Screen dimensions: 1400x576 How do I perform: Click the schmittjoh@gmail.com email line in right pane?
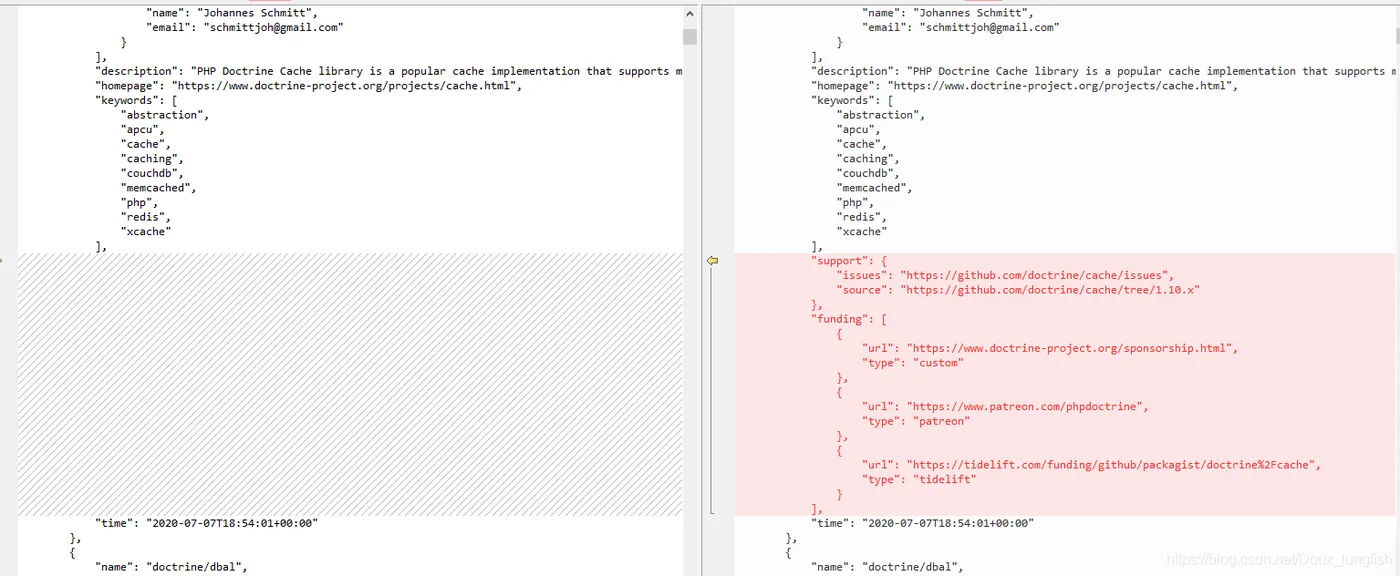click(960, 28)
